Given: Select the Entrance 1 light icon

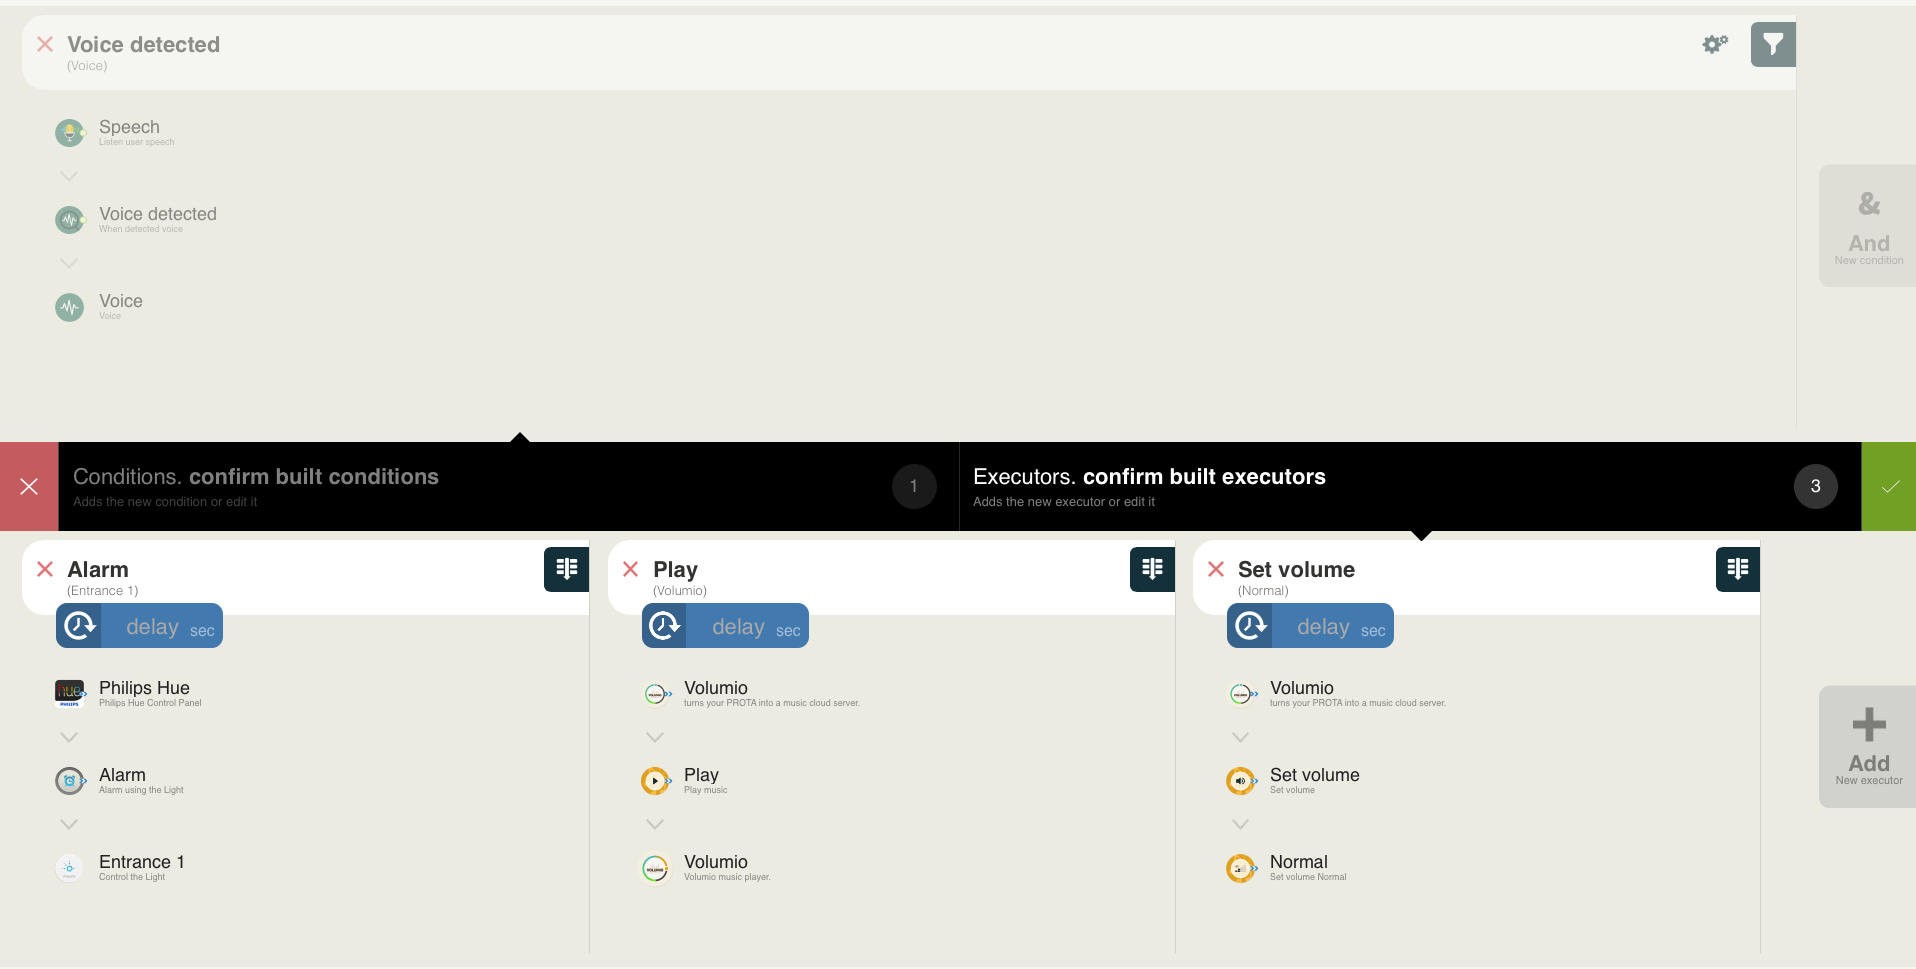Looking at the screenshot, I should (70, 867).
